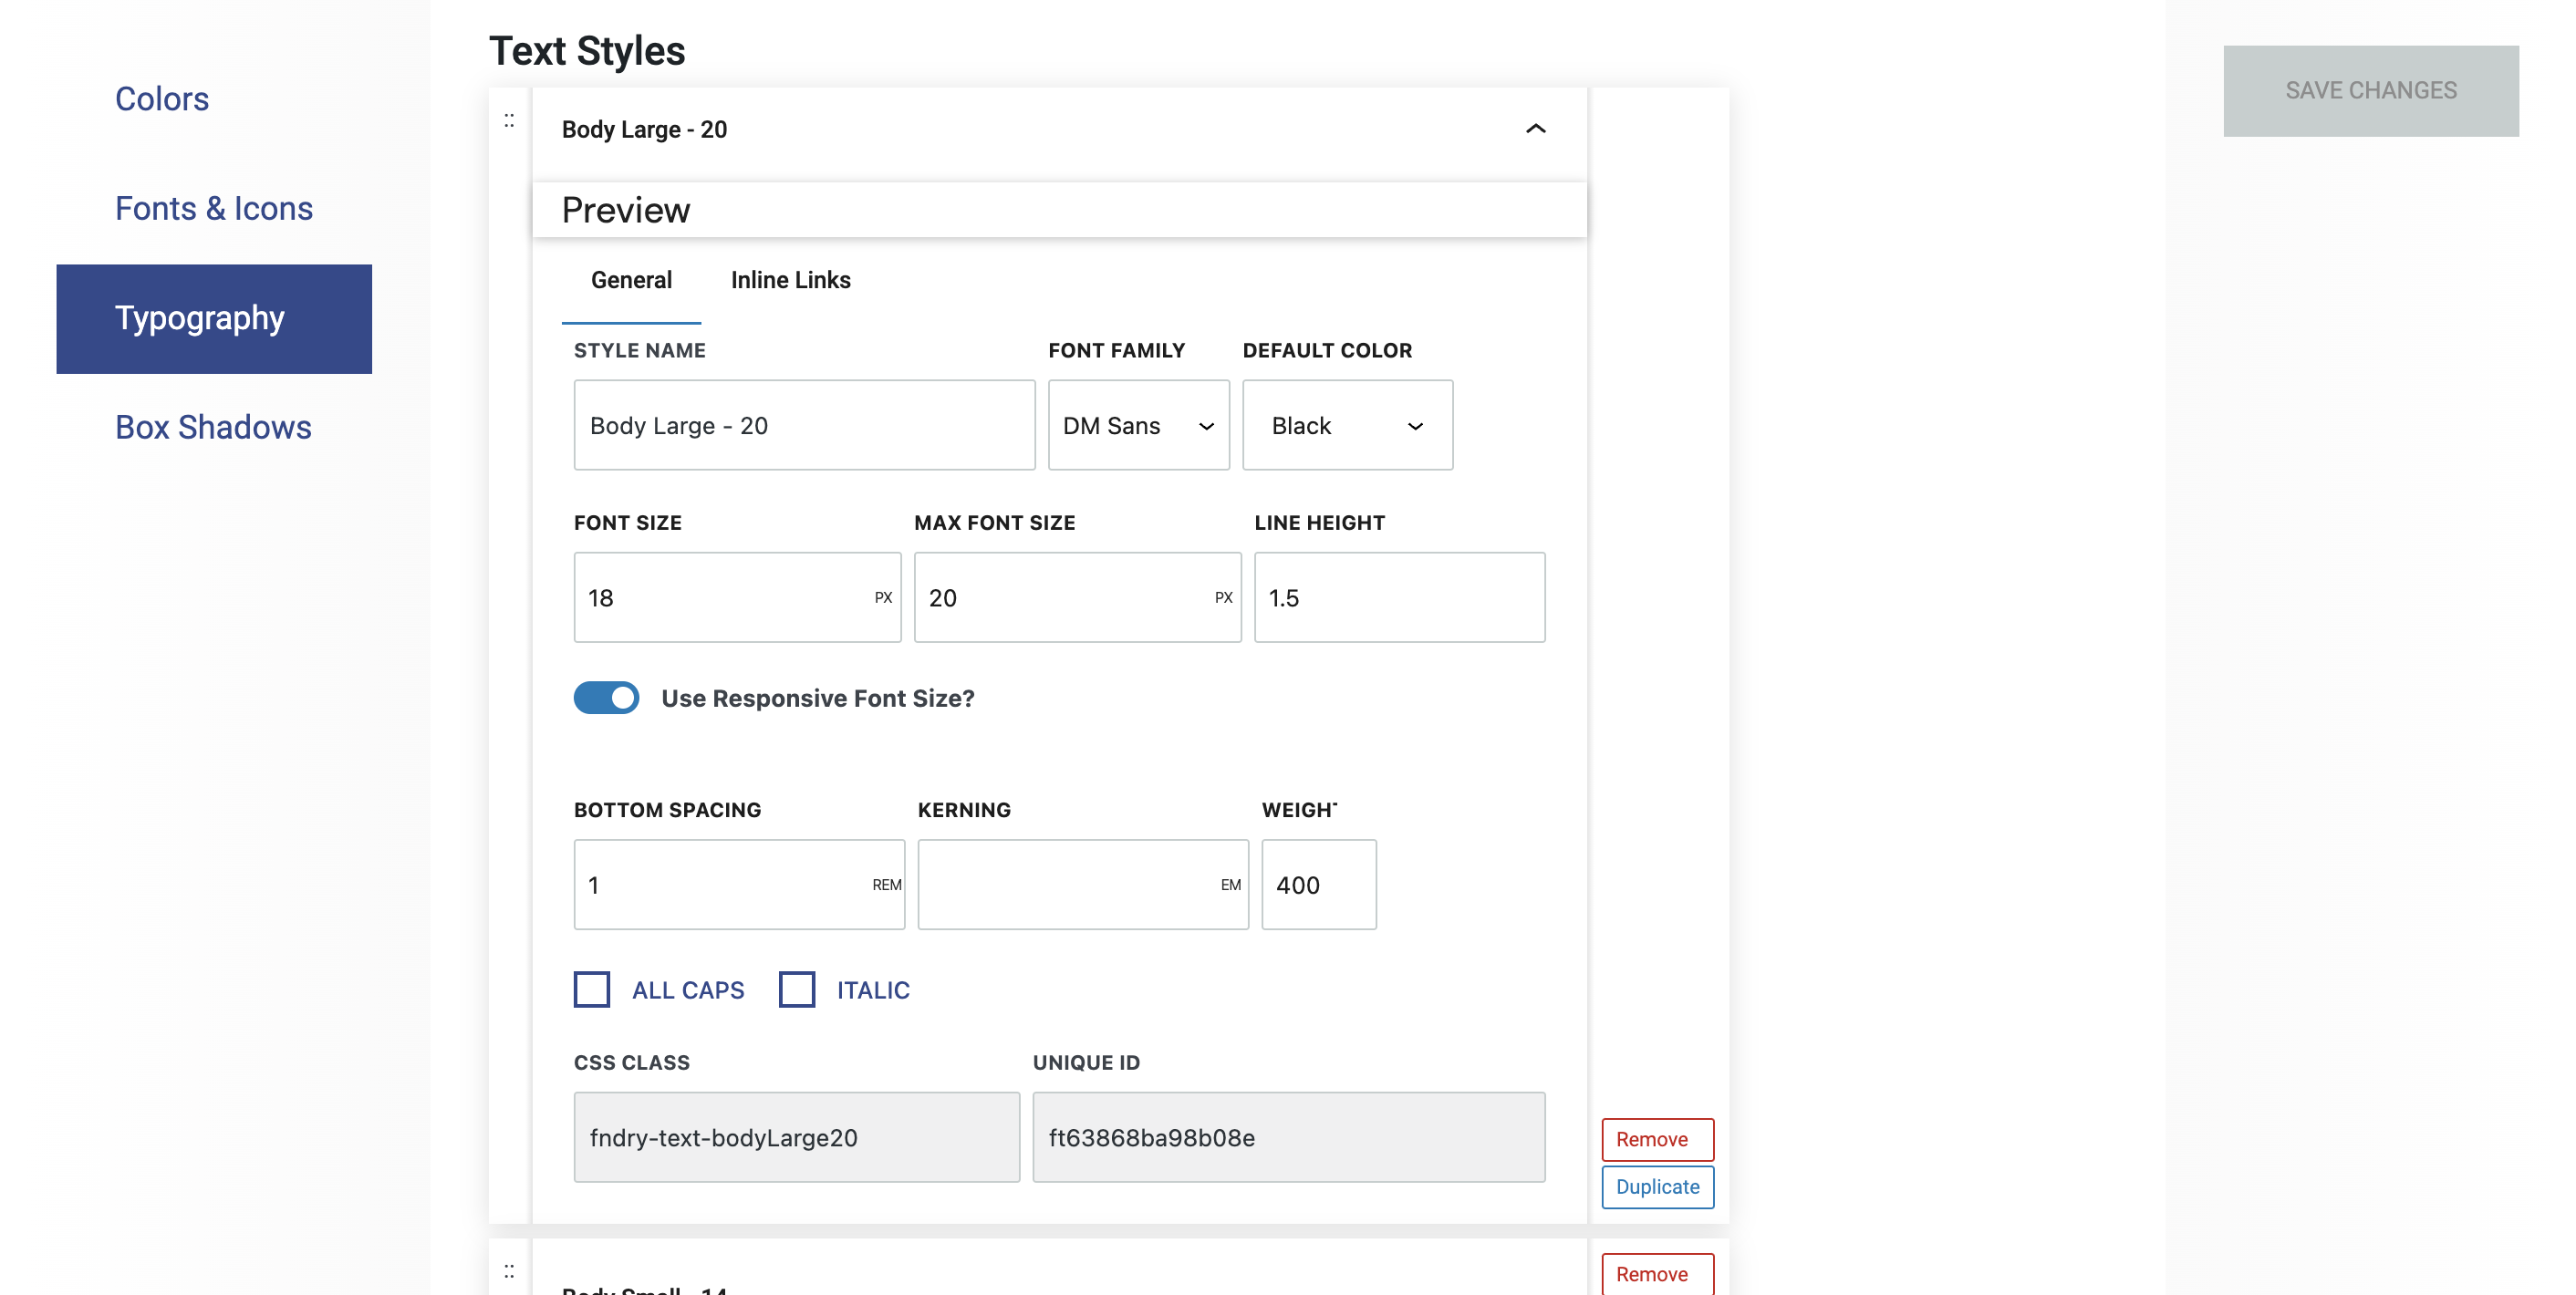Open Box Shadows settings

point(213,427)
